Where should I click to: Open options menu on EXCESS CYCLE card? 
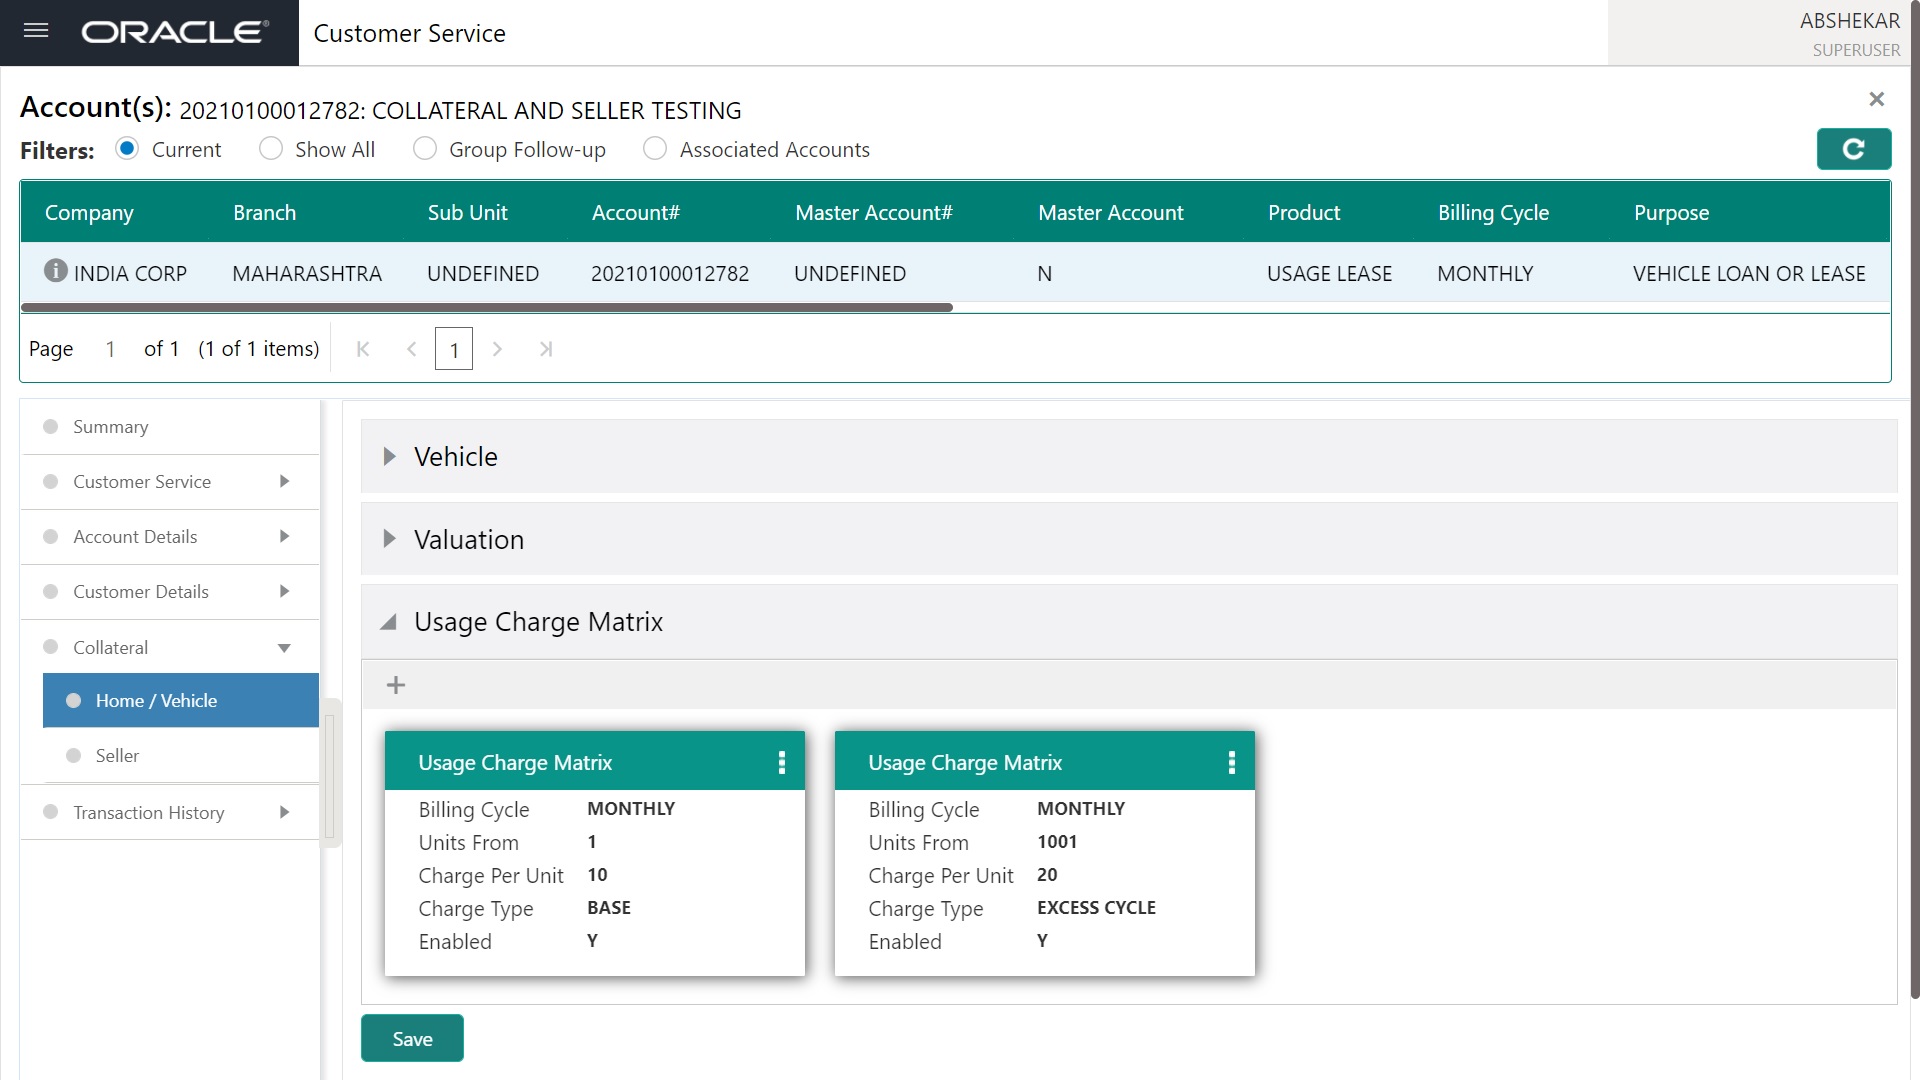(x=1232, y=763)
